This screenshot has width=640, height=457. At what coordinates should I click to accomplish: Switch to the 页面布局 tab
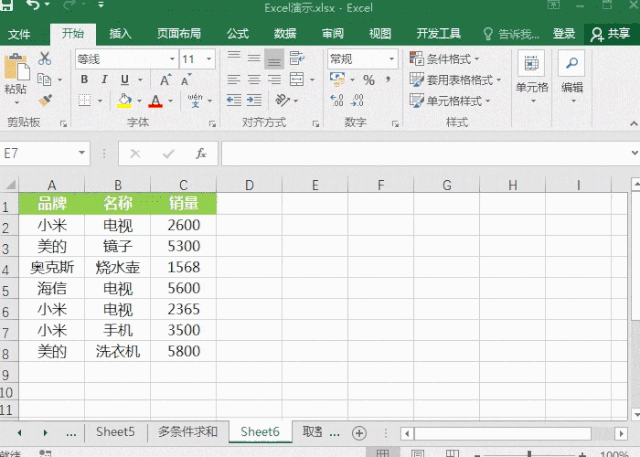click(x=179, y=33)
